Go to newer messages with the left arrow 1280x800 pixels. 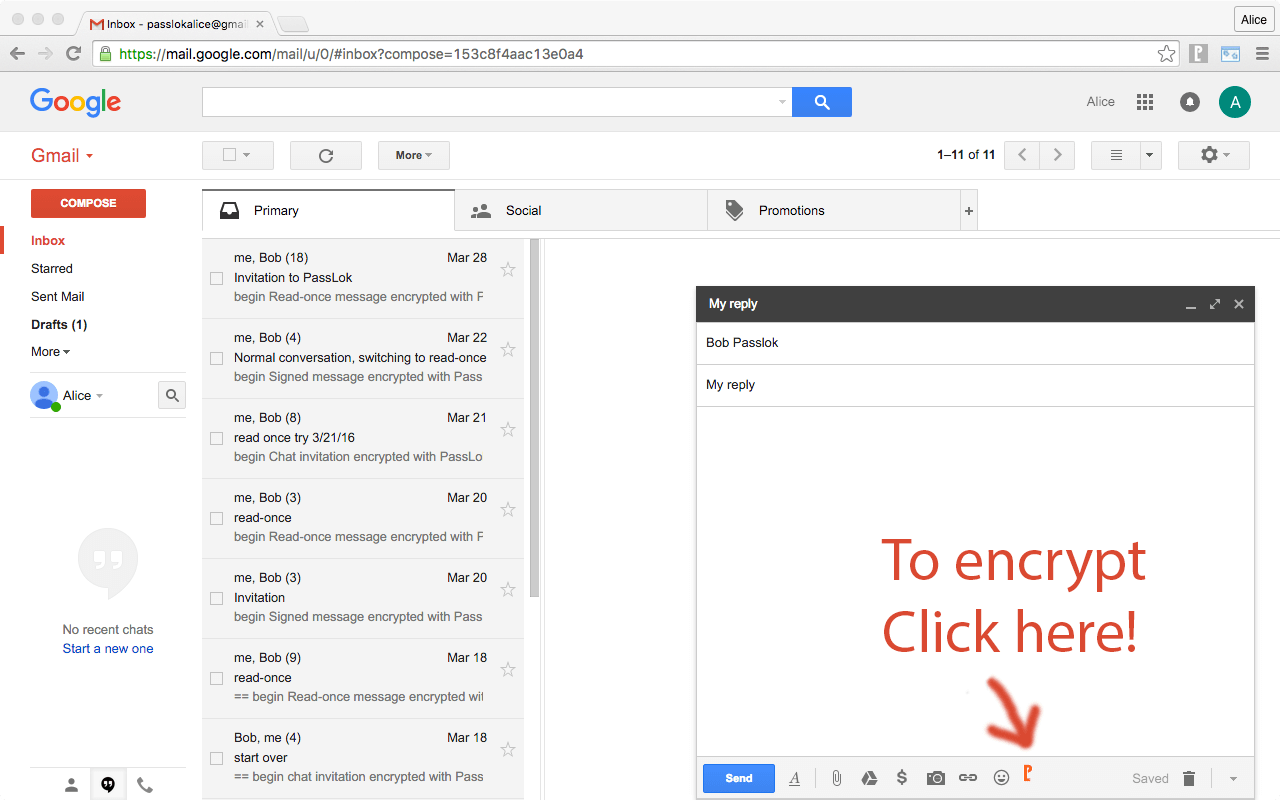(x=1022, y=155)
